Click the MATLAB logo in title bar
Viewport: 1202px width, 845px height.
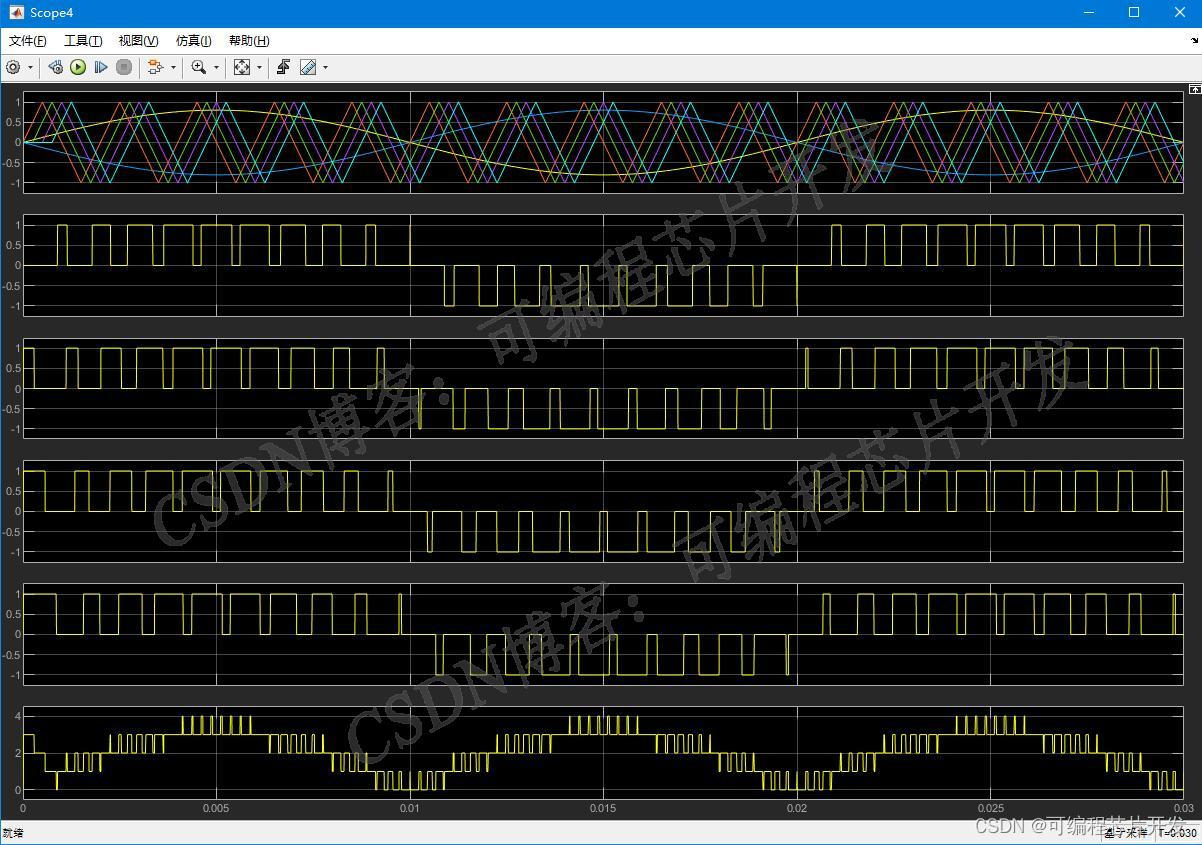[15, 13]
